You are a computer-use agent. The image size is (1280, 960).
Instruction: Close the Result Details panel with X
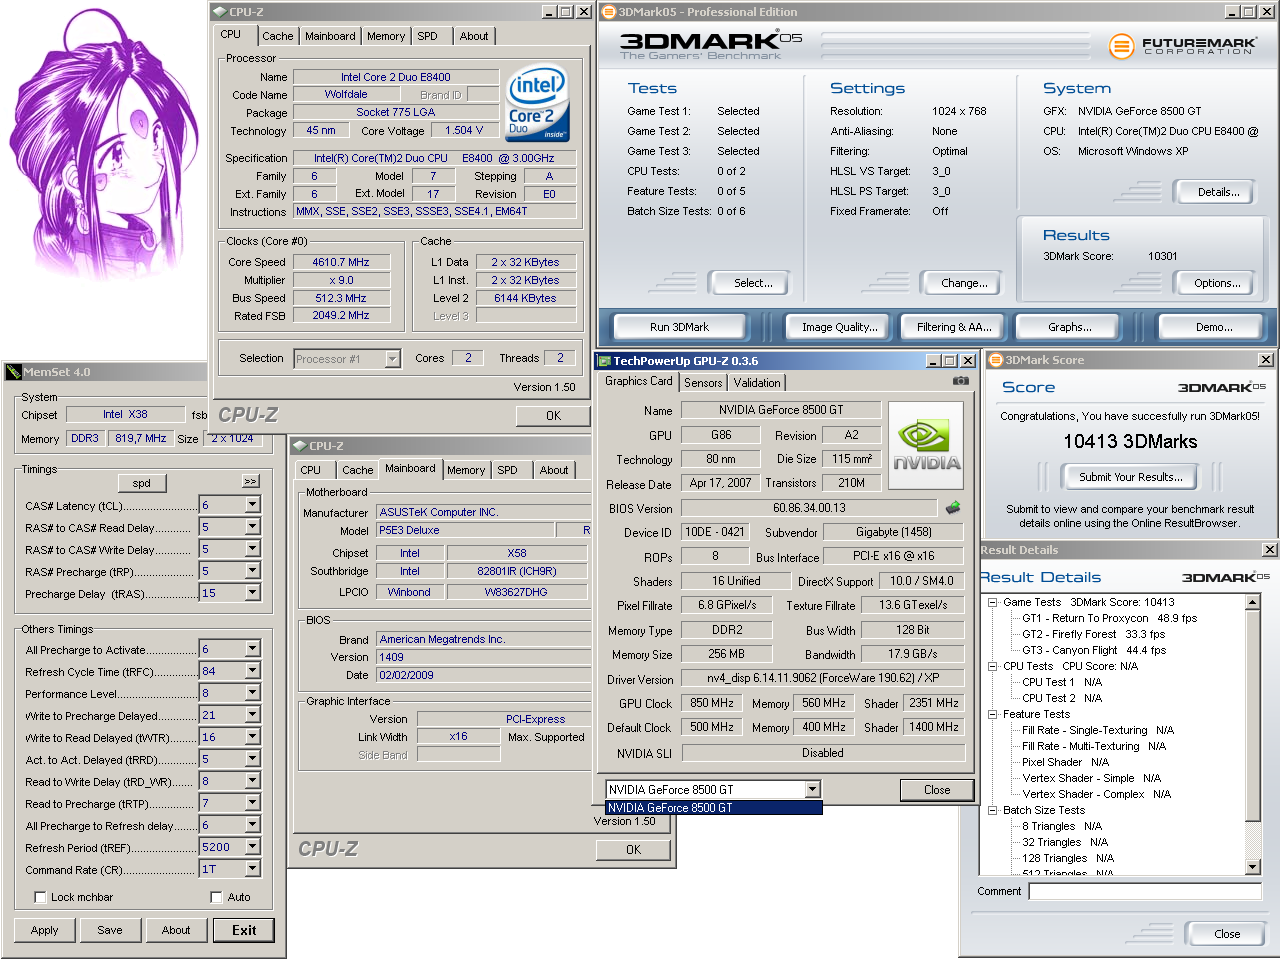pyautogui.click(x=1269, y=550)
